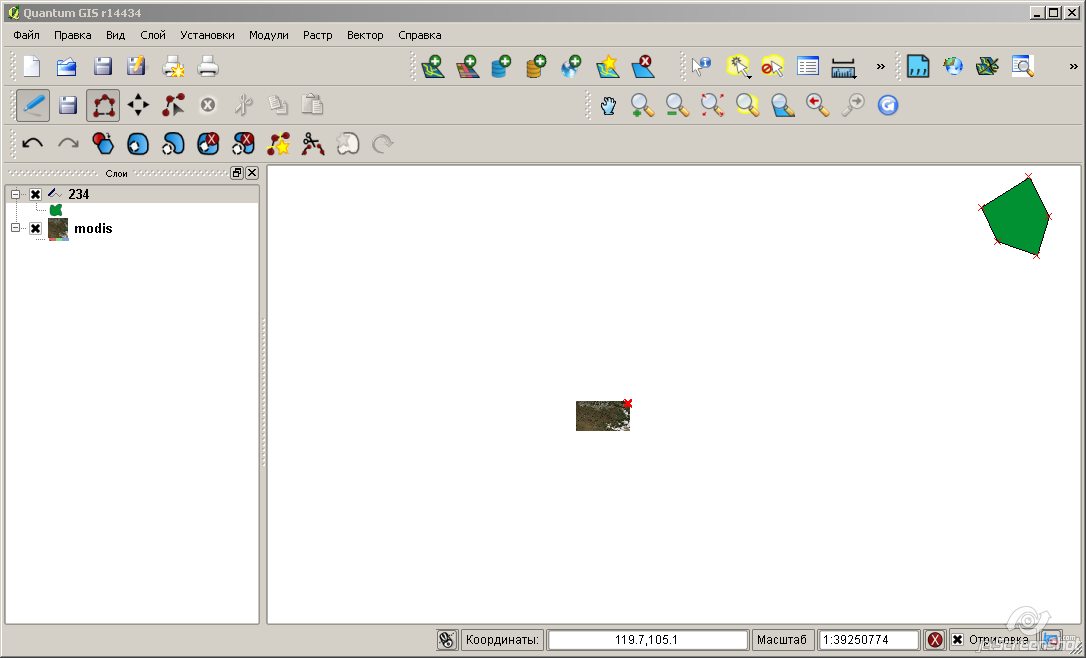Select the Measure ruler tool
This screenshot has width=1086, height=658.
[x=843, y=67]
